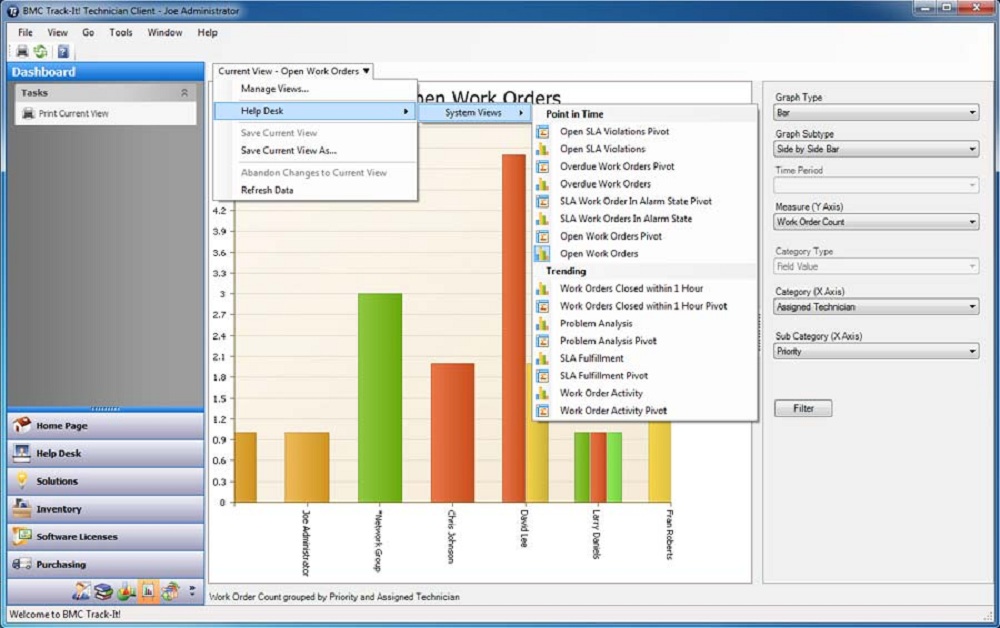This screenshot has width=1000, height=628.
Task: Open the Category (X Axis) dropdown
Action: pos(876,307)
